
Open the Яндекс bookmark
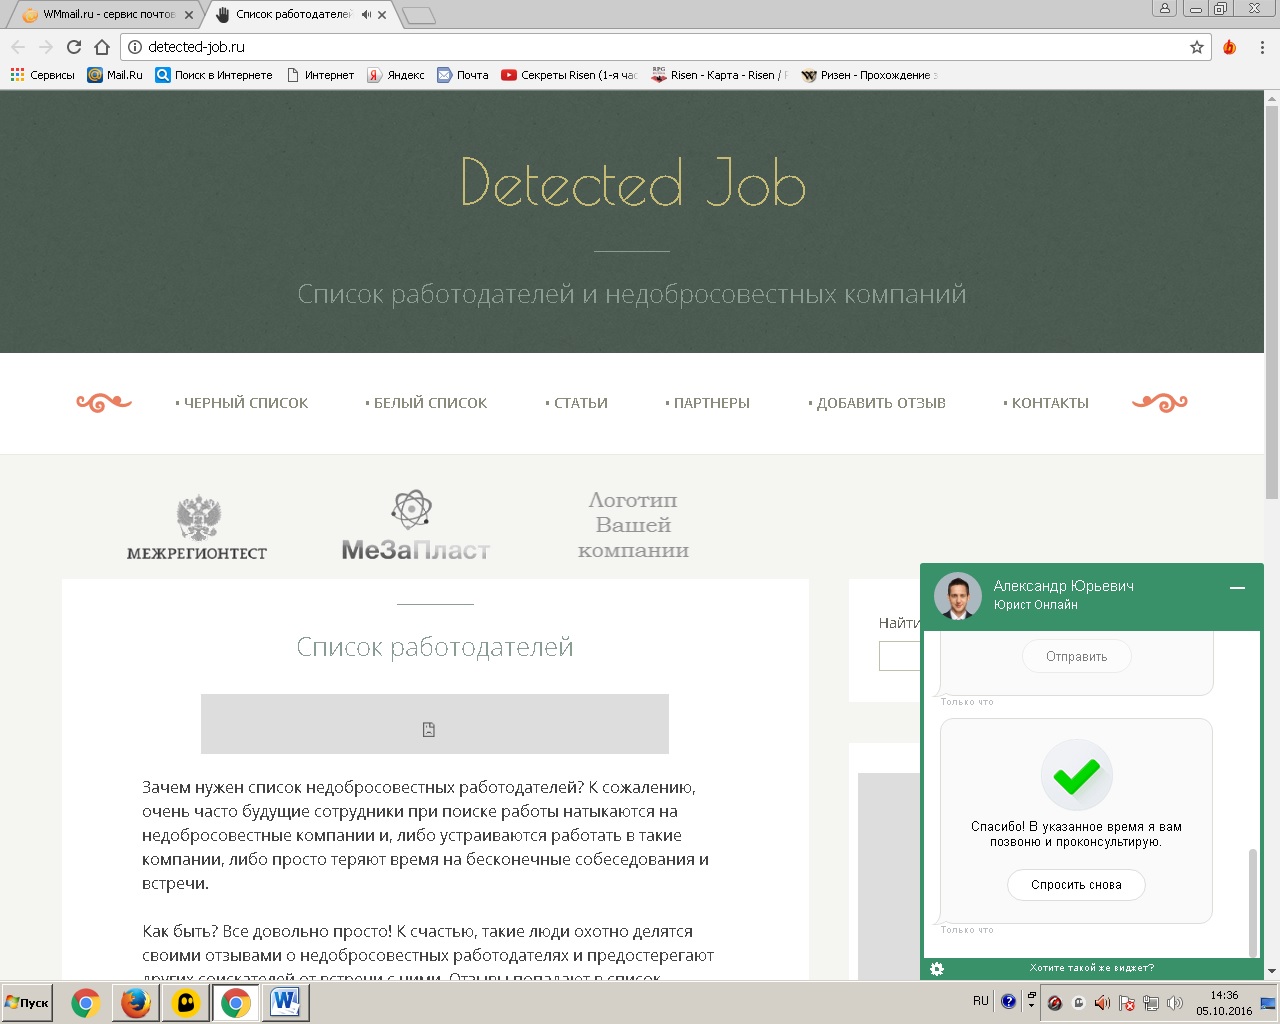(395, 75)
